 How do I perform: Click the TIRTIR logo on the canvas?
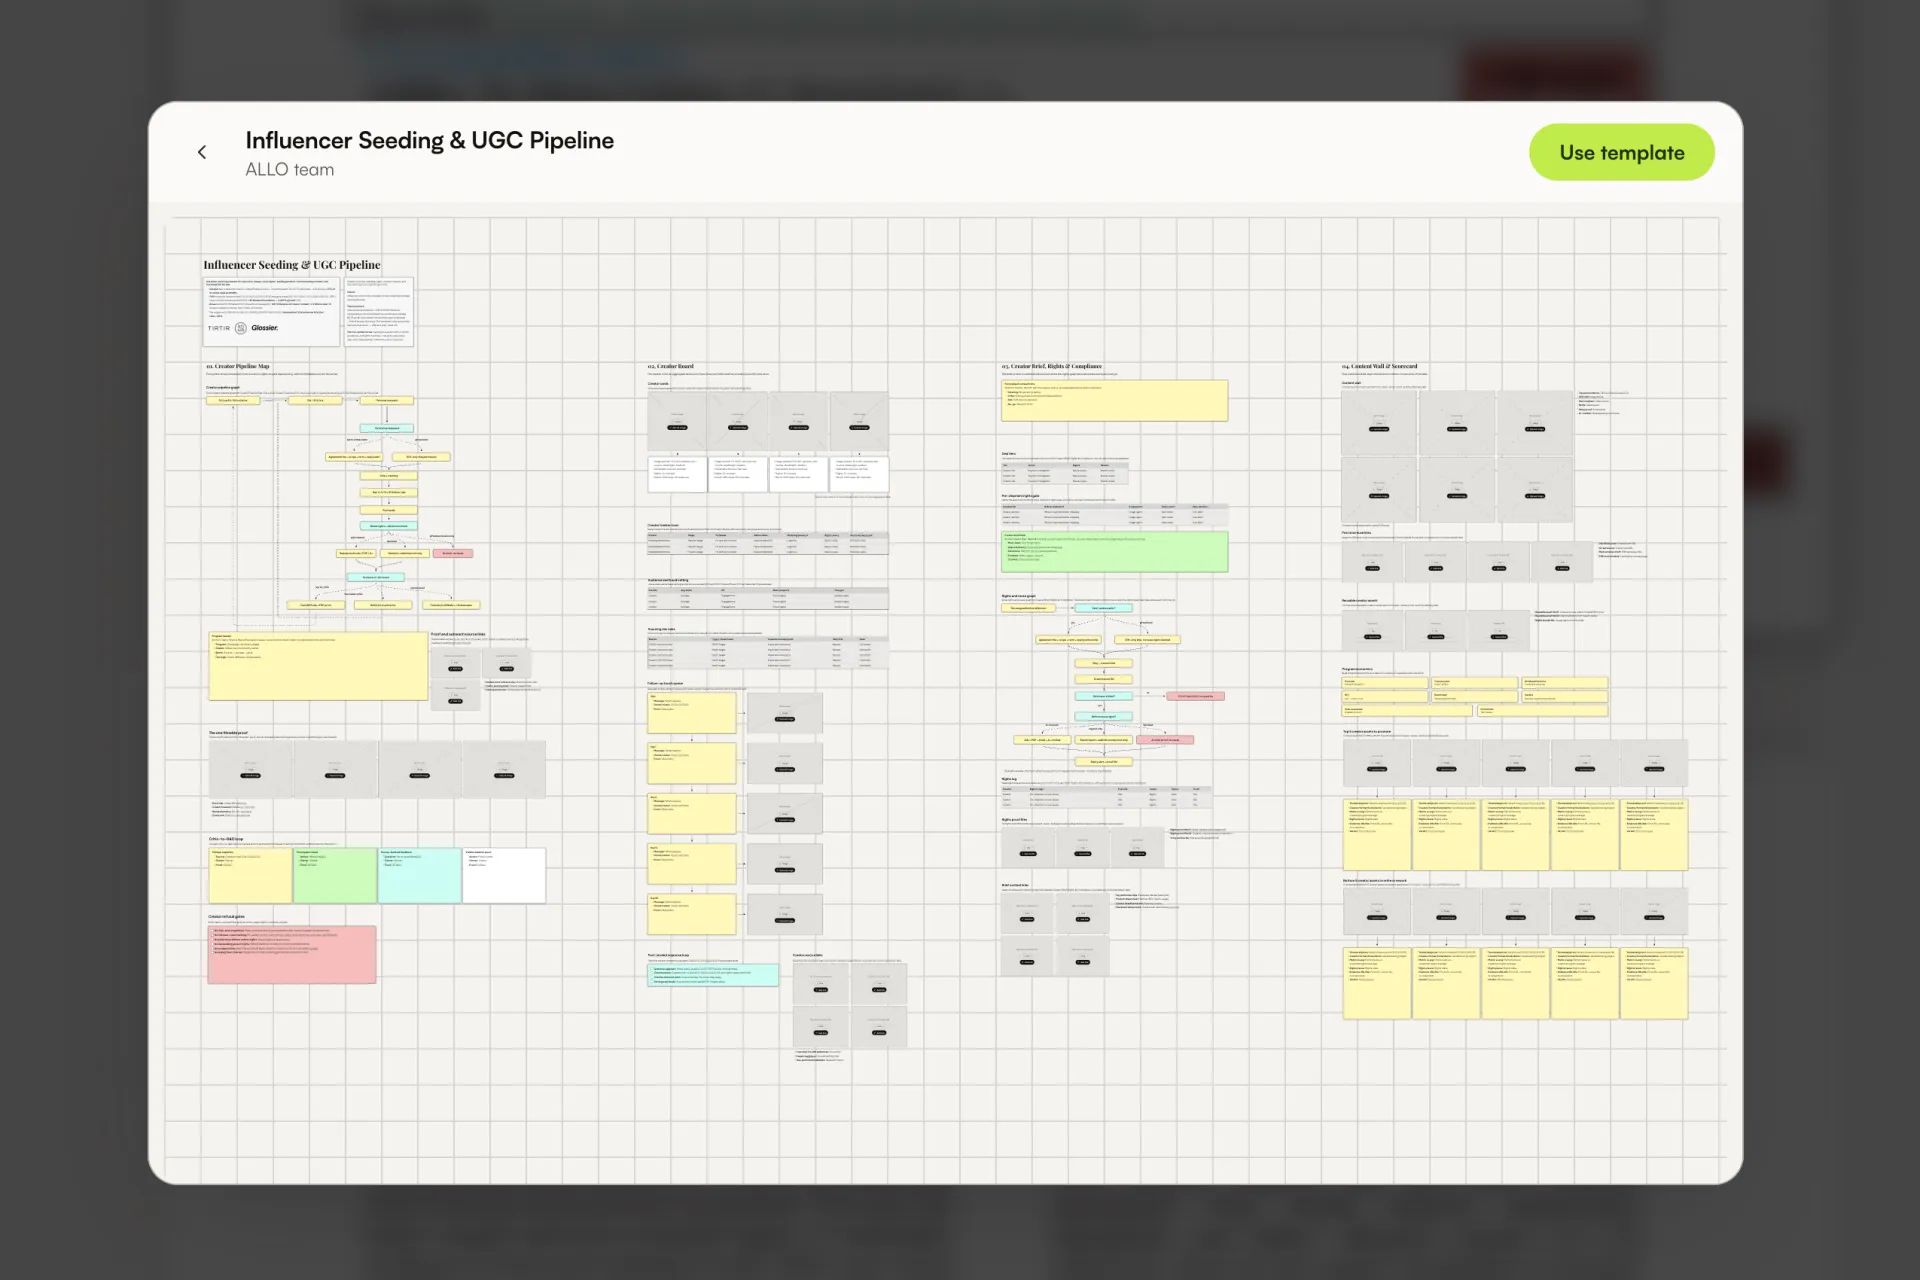tap(219, 328)
